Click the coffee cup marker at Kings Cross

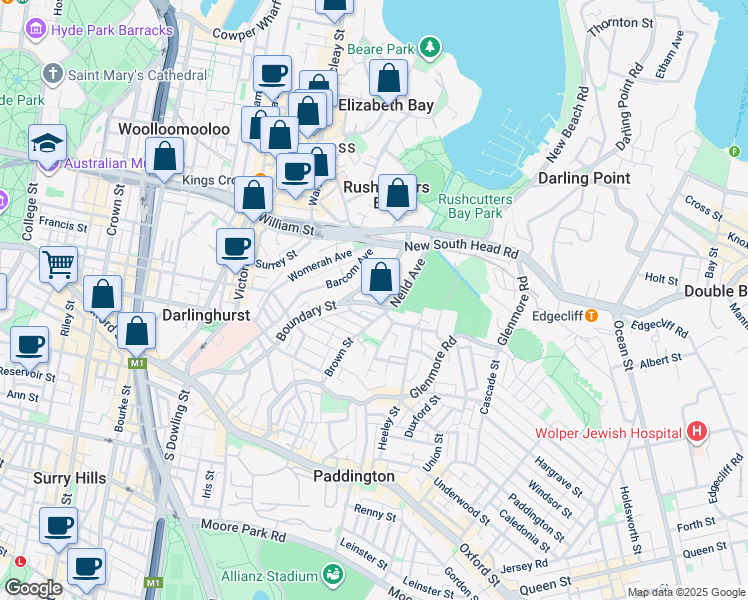(x=295, y=172)
